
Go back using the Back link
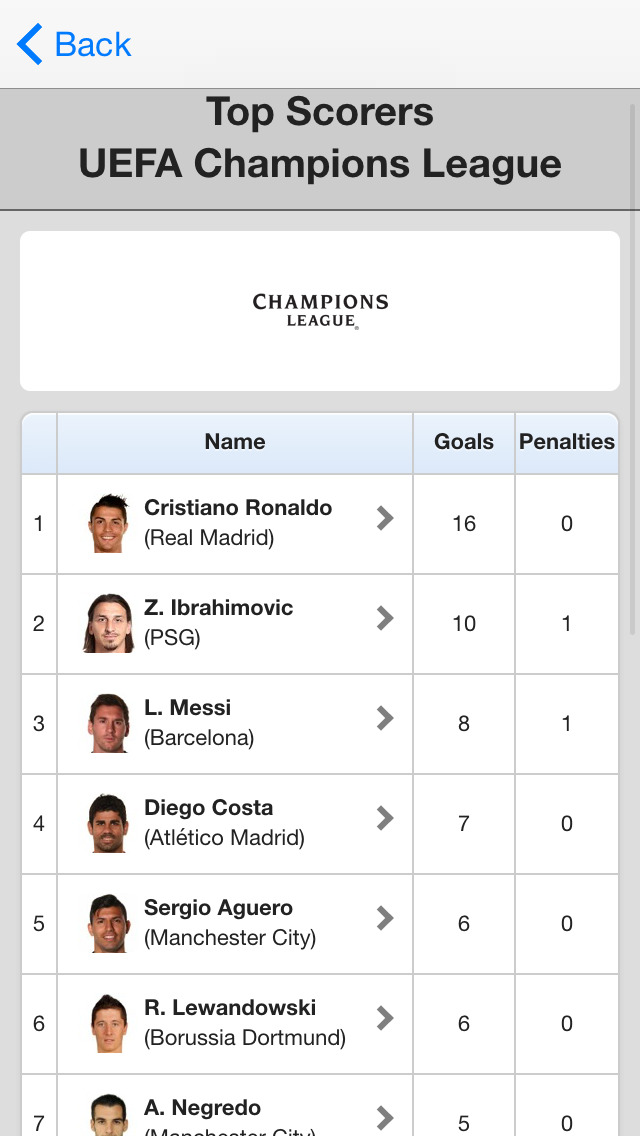(93, 45)
